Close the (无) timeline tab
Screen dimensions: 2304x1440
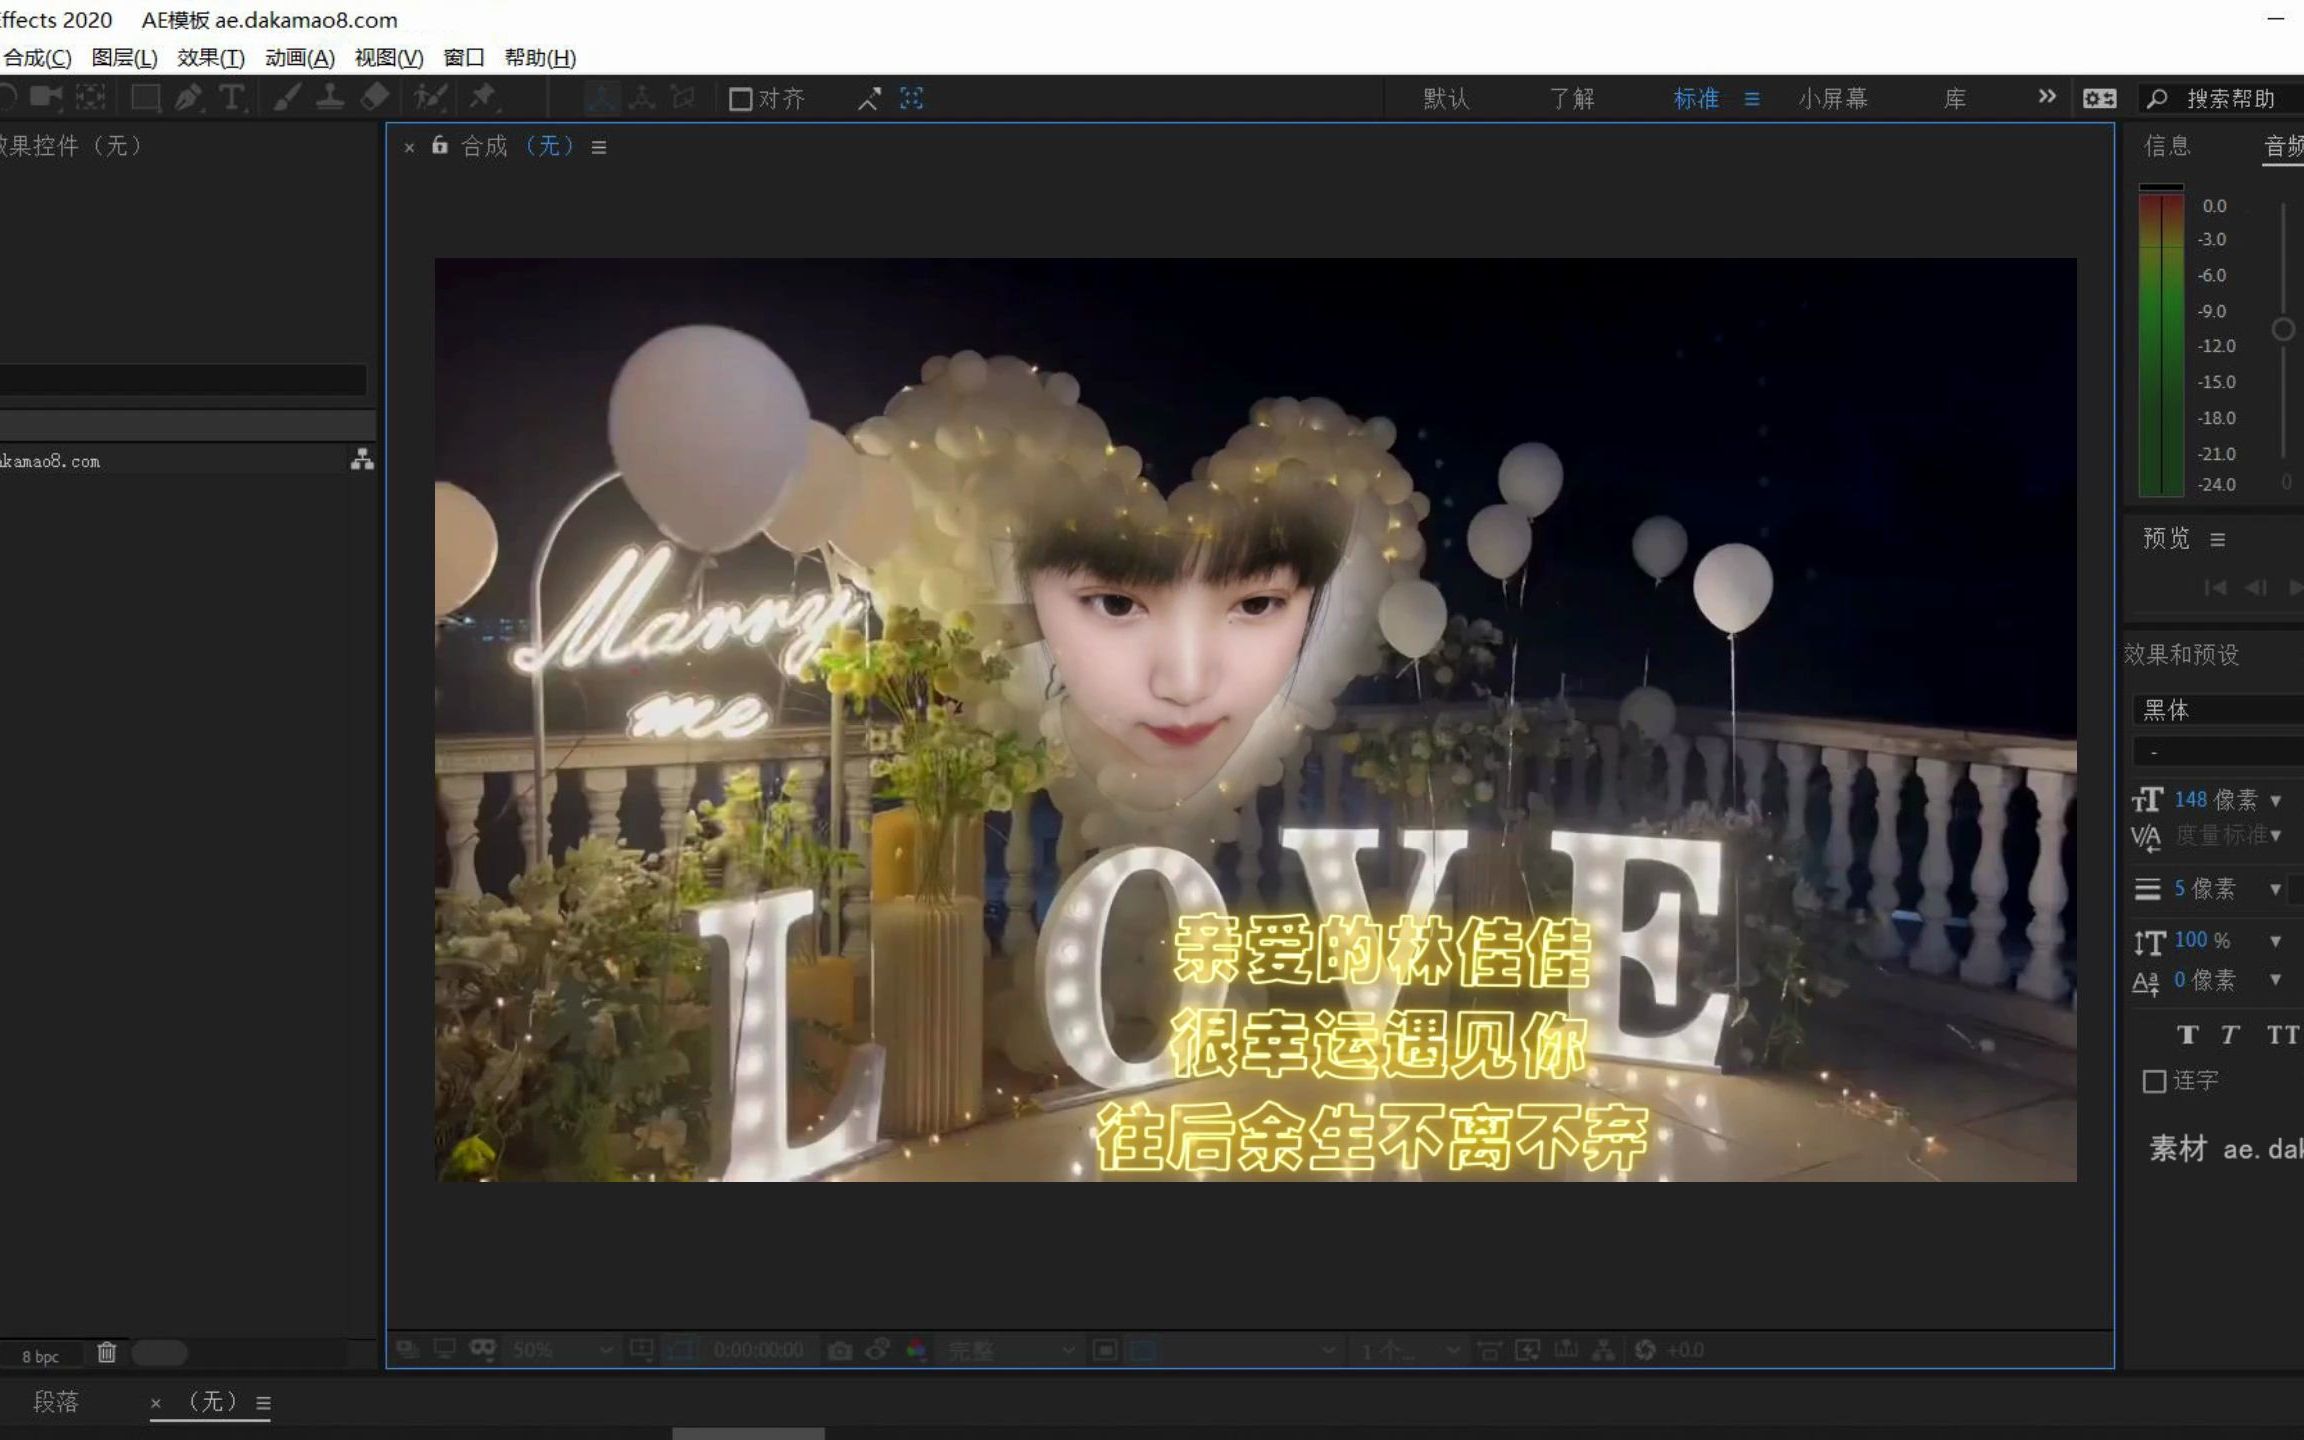tap(156, 1404)
